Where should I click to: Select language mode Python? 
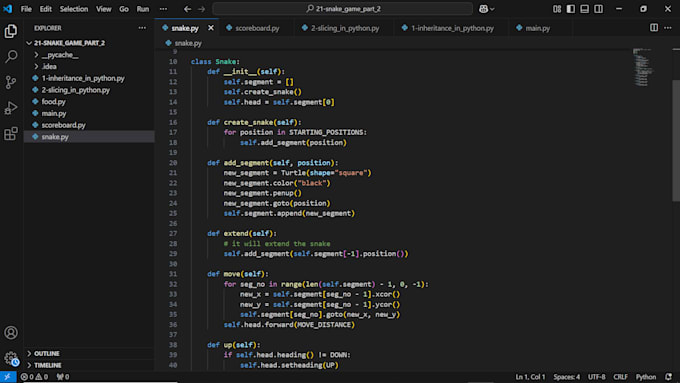pos(646,377)
